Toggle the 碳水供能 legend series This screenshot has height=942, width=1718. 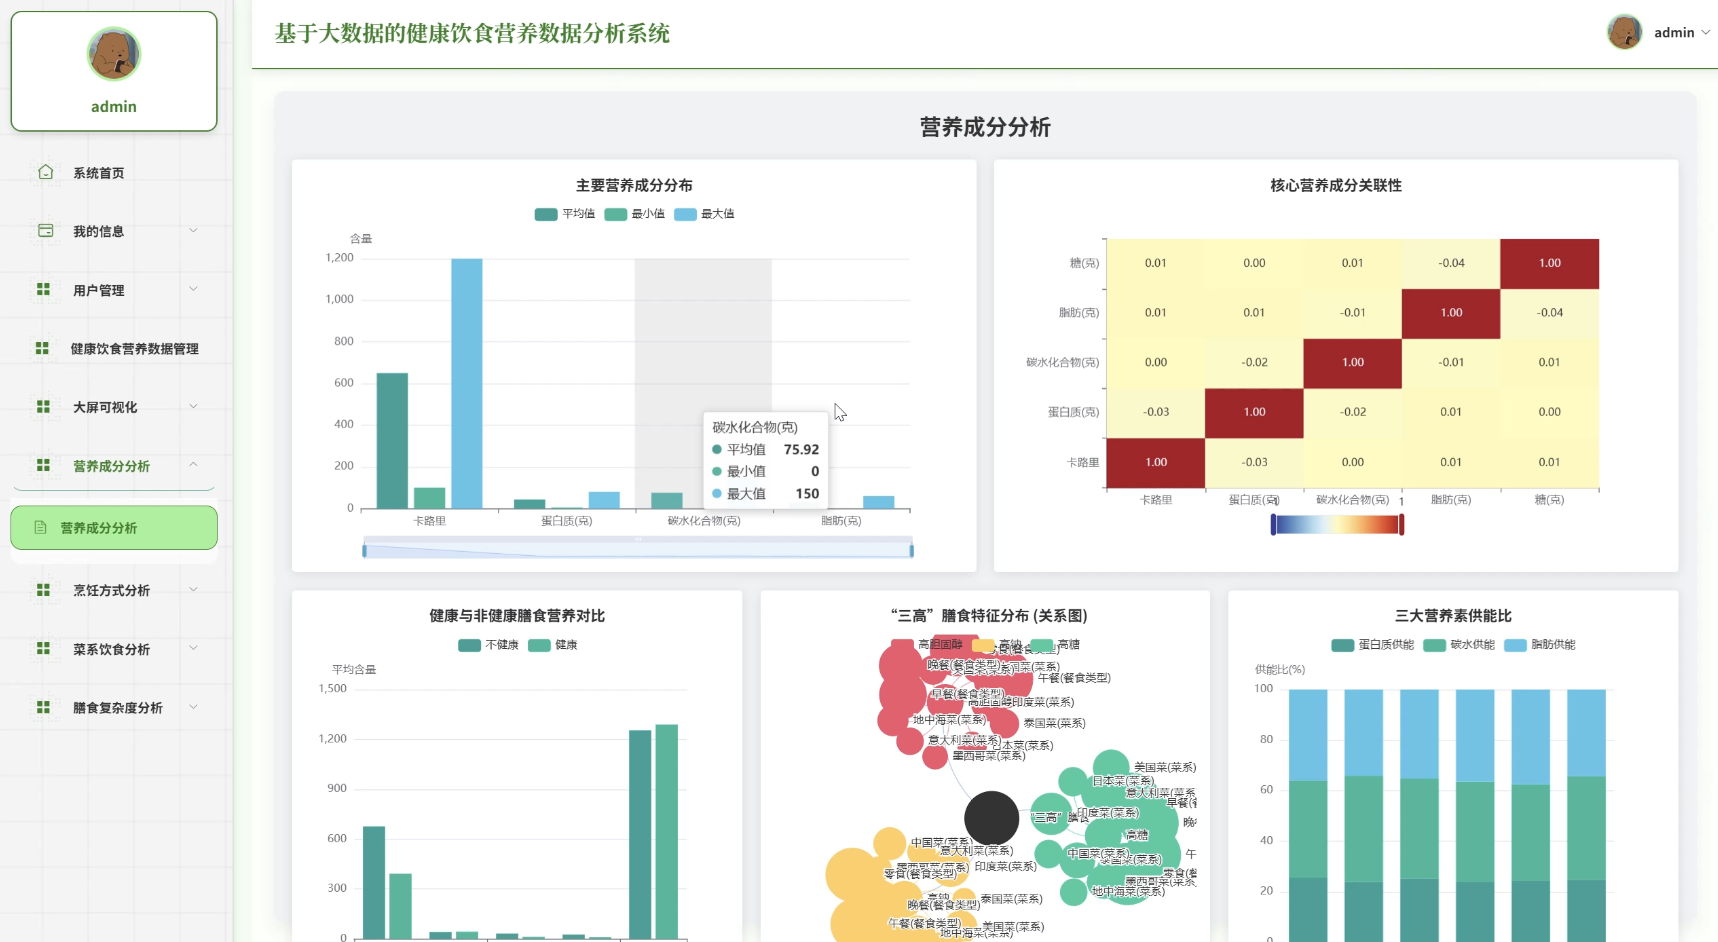tap(1459, 645)
